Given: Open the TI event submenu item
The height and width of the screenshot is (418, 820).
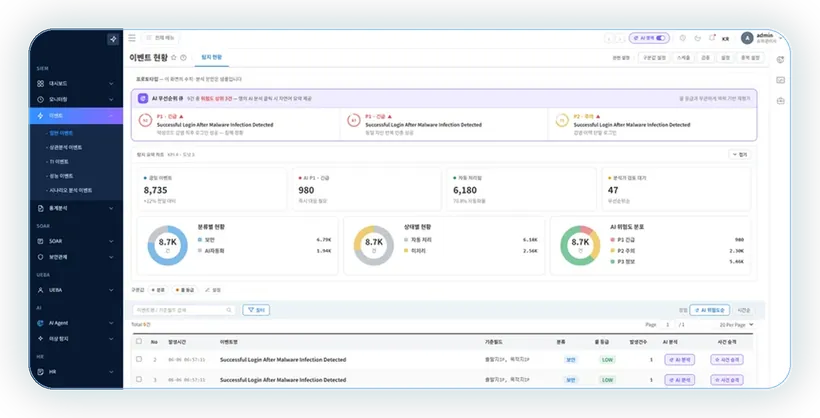Looking at the screenshot, I should tap(59, 162).
